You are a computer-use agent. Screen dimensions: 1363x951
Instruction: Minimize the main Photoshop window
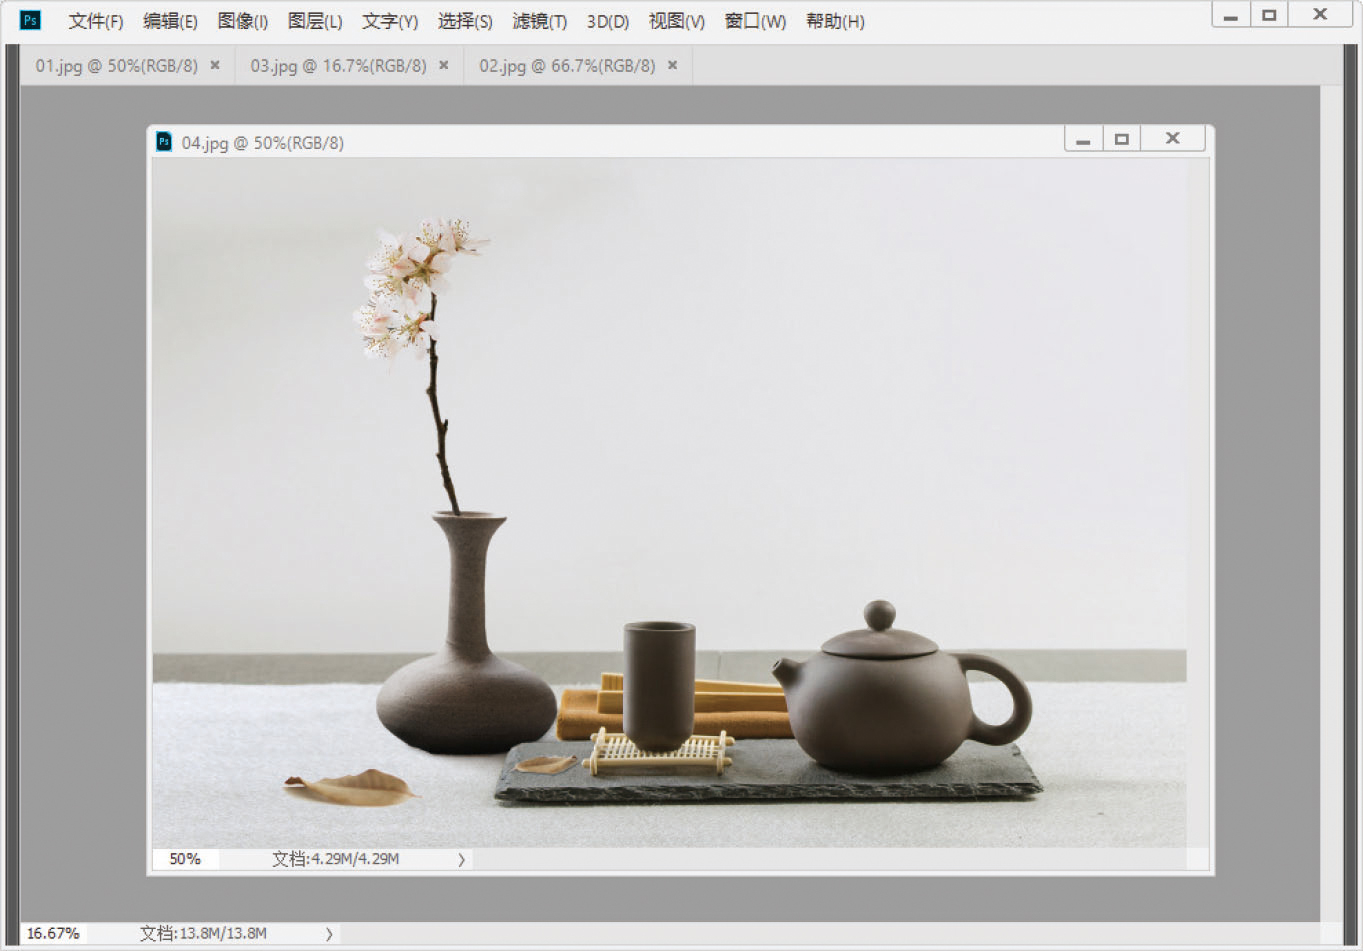point(1231,14)
